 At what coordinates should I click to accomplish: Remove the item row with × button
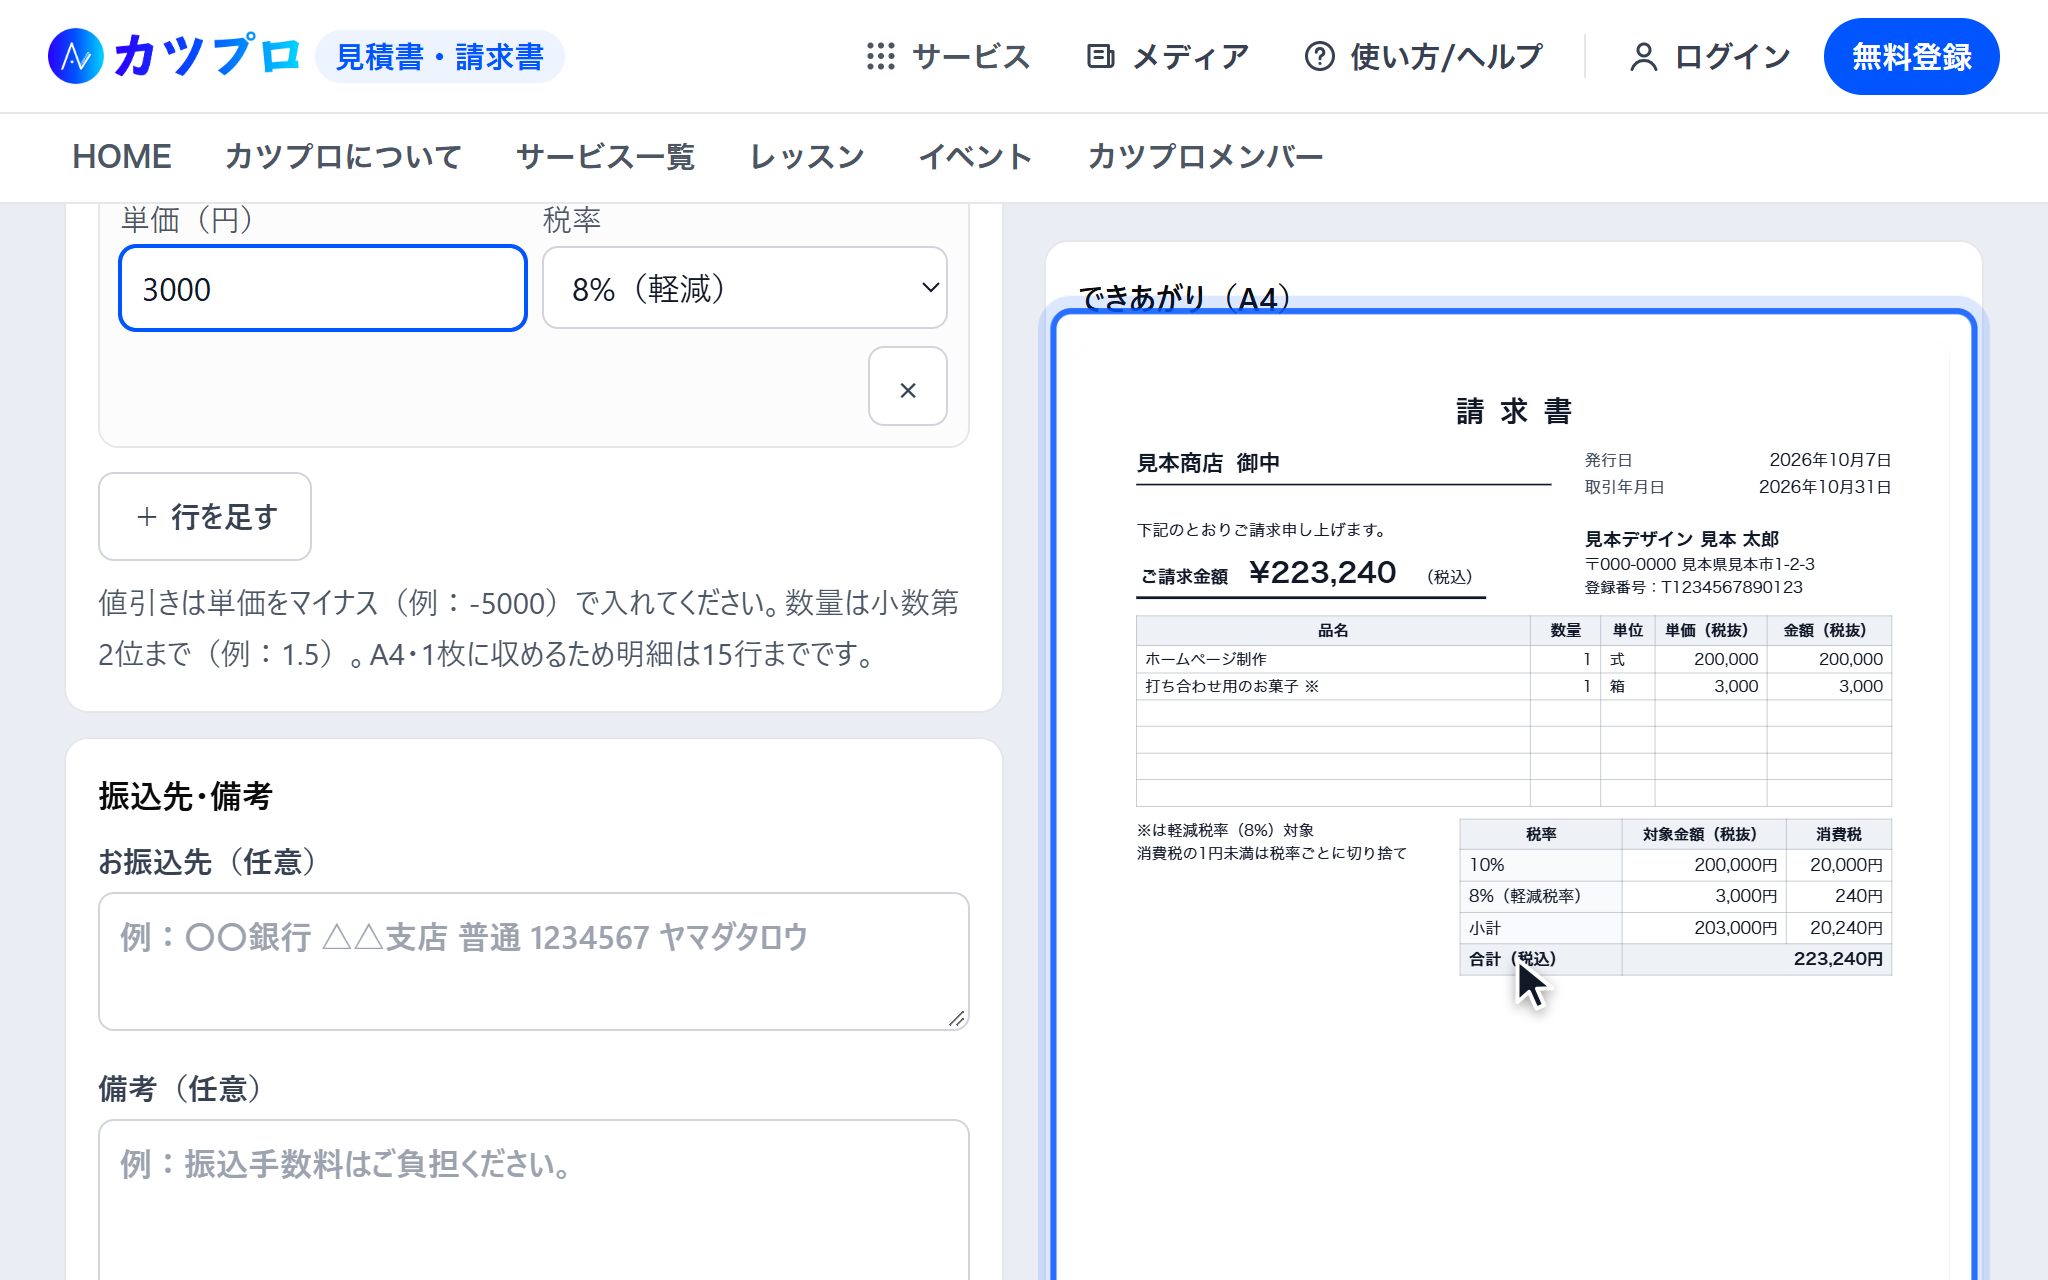[908, 387]
